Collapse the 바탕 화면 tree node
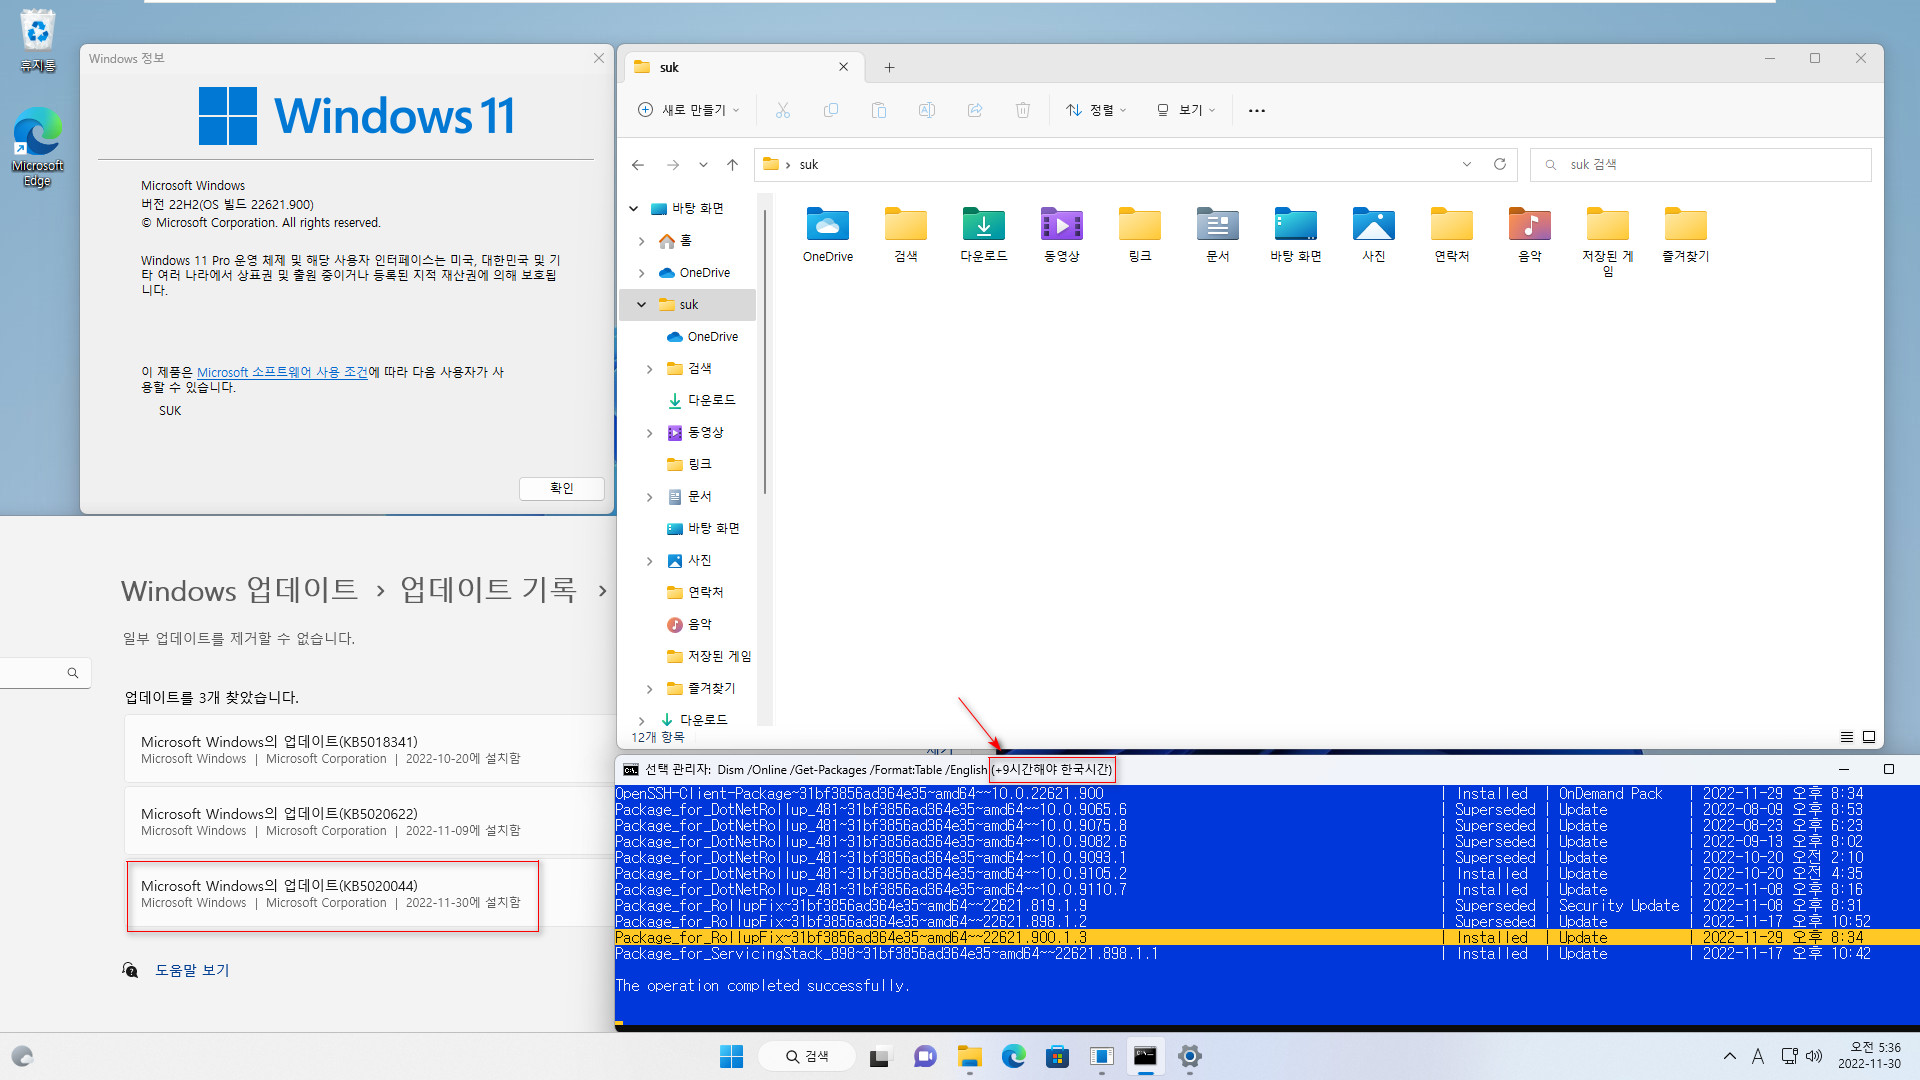This screenshot has height=1080, width=1920. (x=633, y=208)
